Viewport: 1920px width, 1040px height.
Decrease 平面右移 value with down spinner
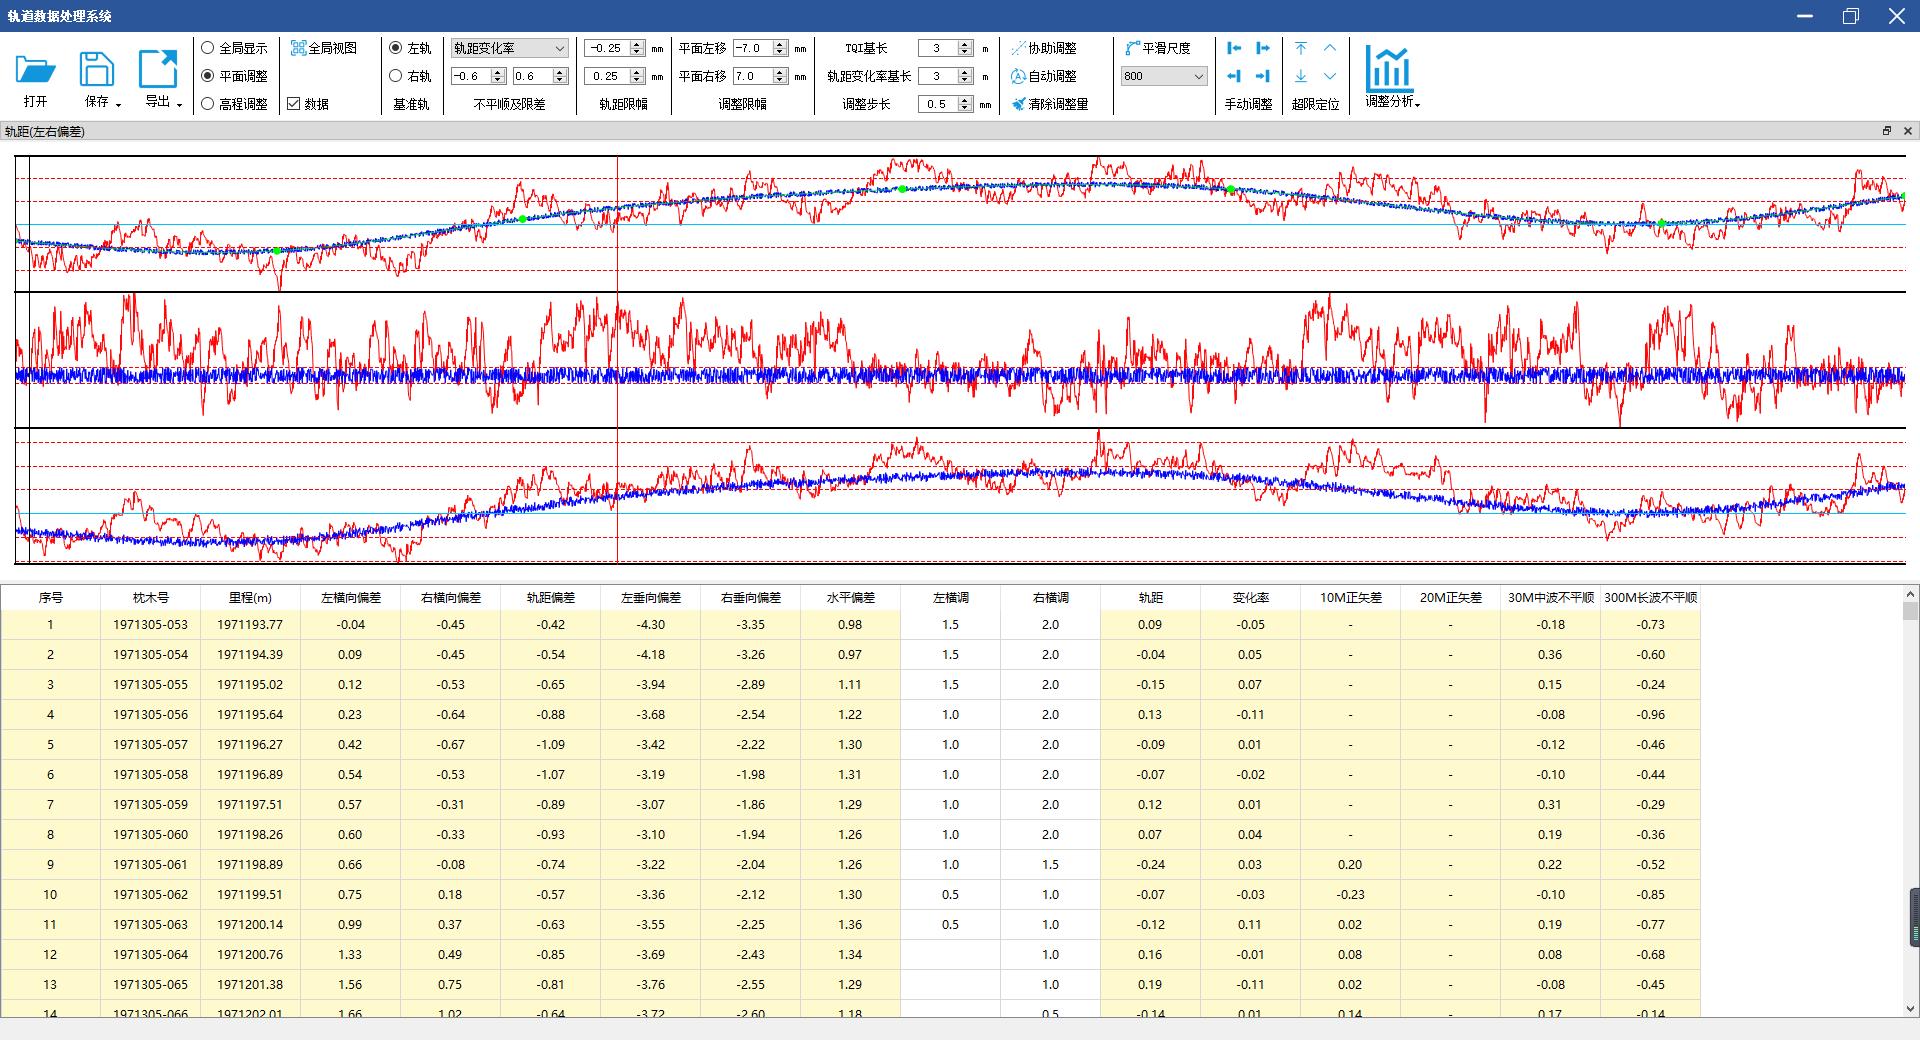[x=780, y=80]
